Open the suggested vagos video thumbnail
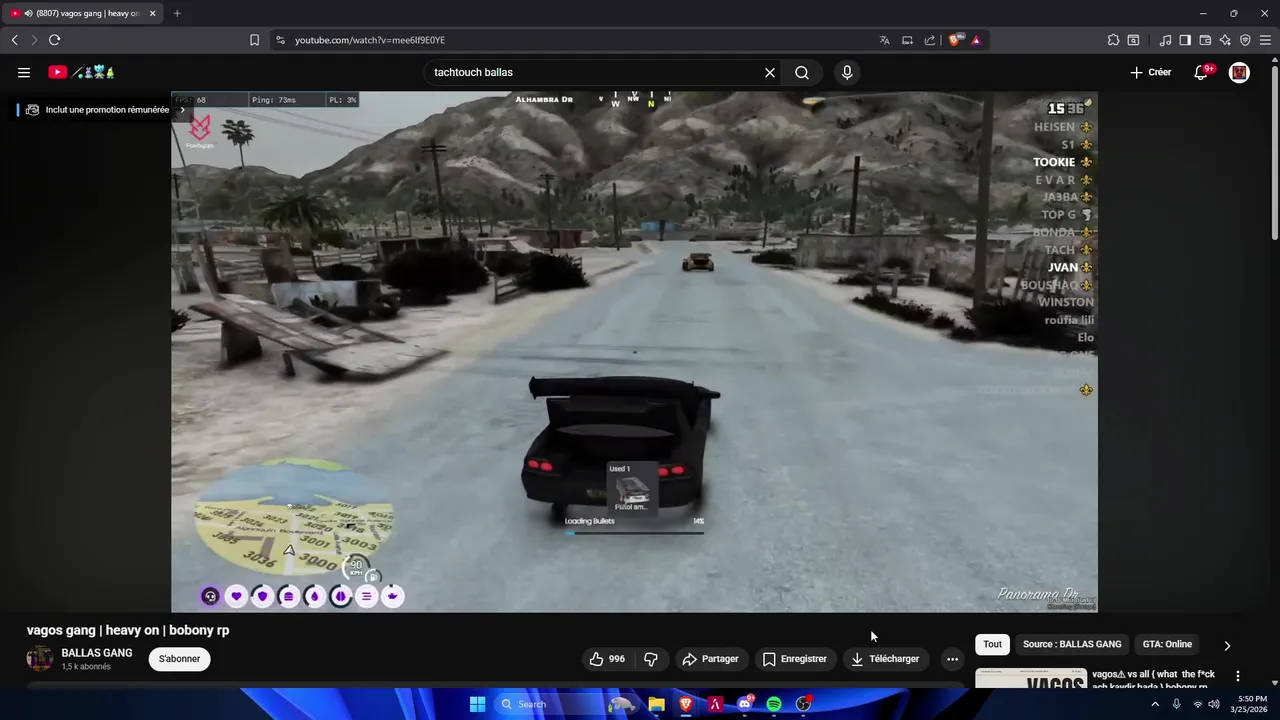This screenshot has width=1280, height=720. [x=1031, y=679]
